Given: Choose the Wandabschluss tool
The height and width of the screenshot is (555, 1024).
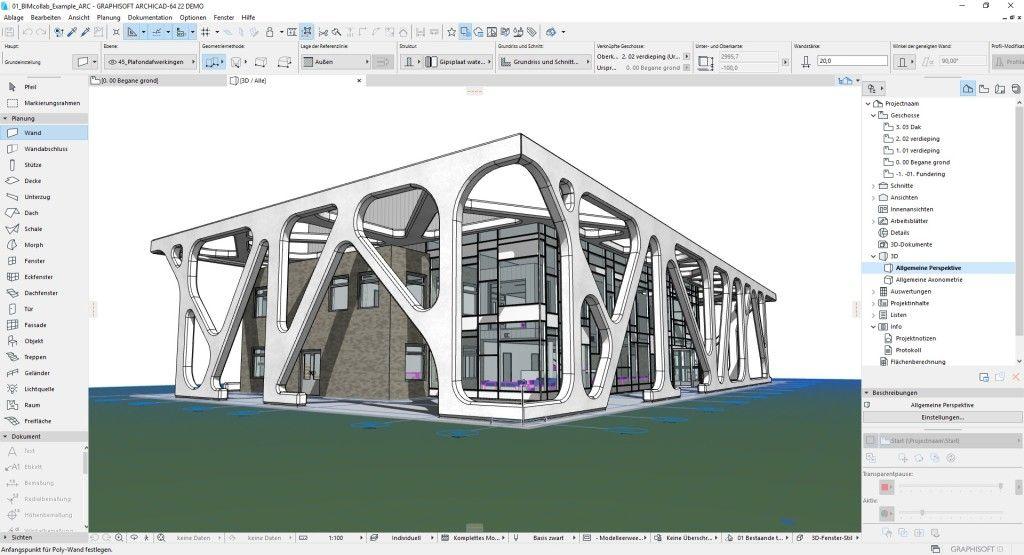Looking at the screenshot, I should click(x=44, y=149).
